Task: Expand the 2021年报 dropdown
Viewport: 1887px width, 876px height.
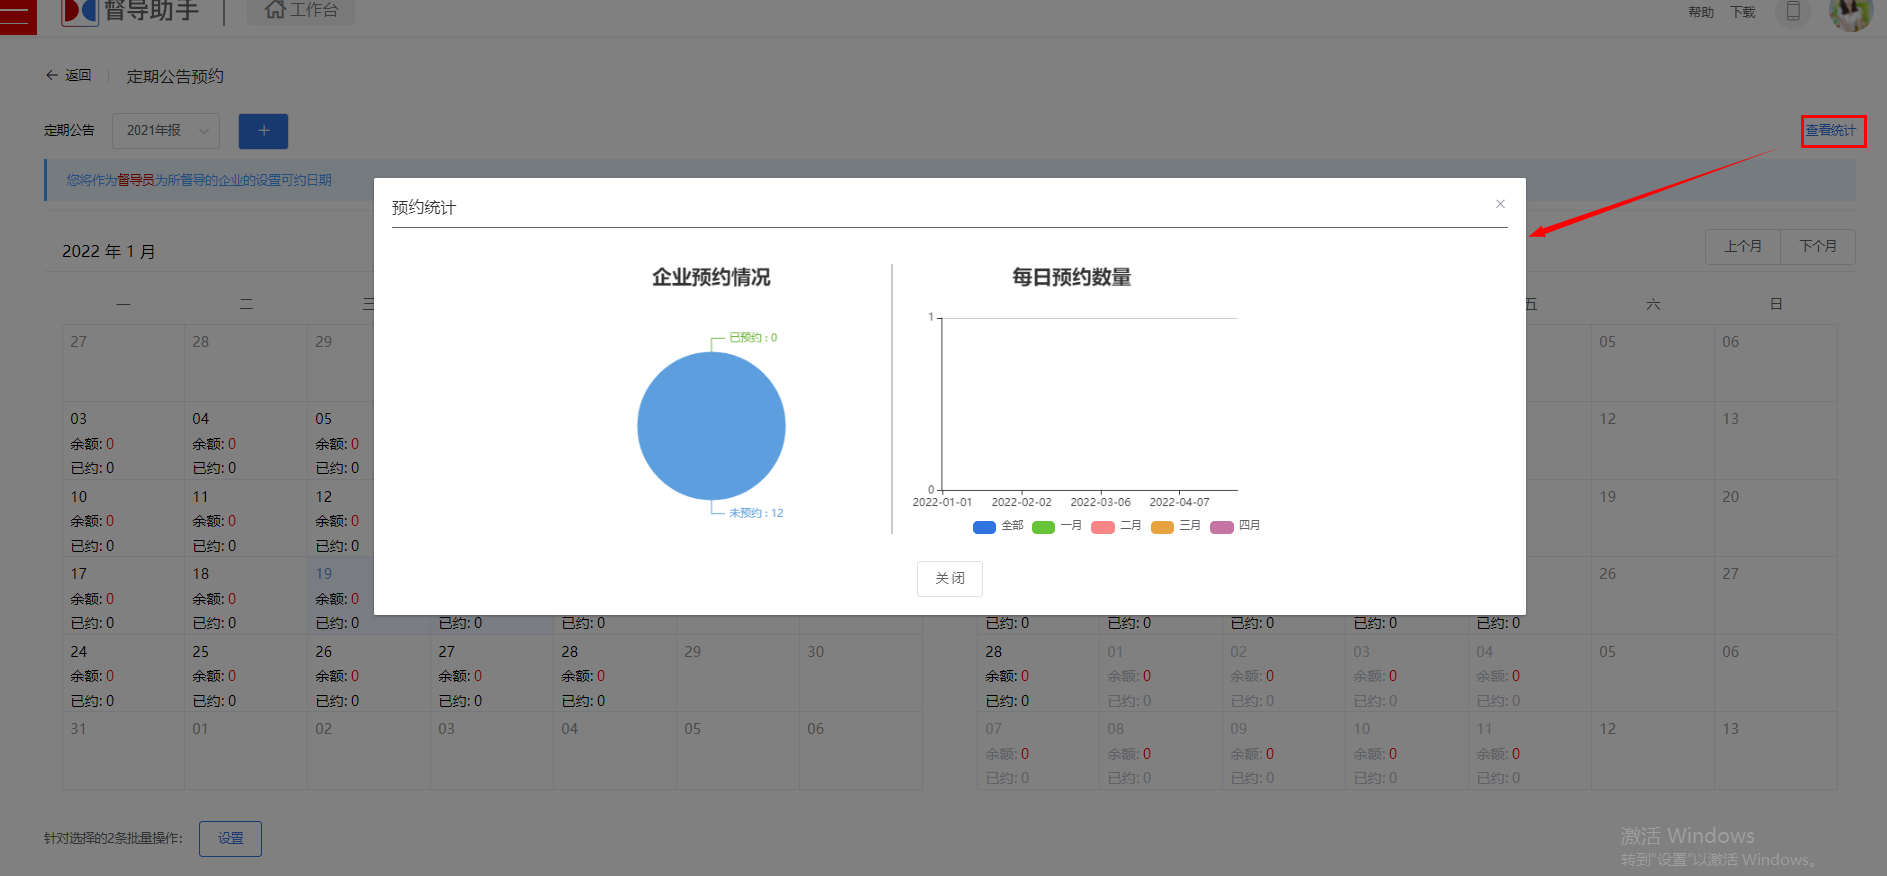Action: (x=166, y=131)
